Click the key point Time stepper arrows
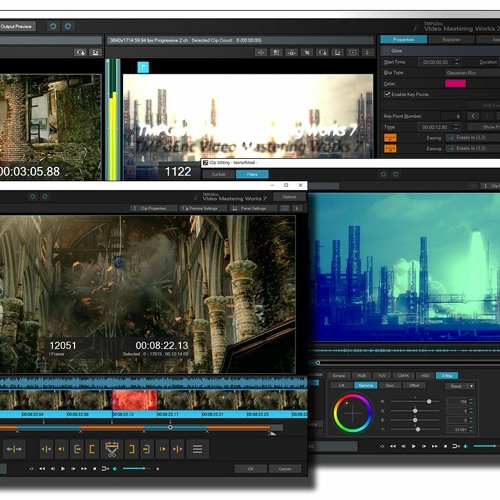Image resolution: width=500 pixels, height=500 pixels. (x=456, y=127)
